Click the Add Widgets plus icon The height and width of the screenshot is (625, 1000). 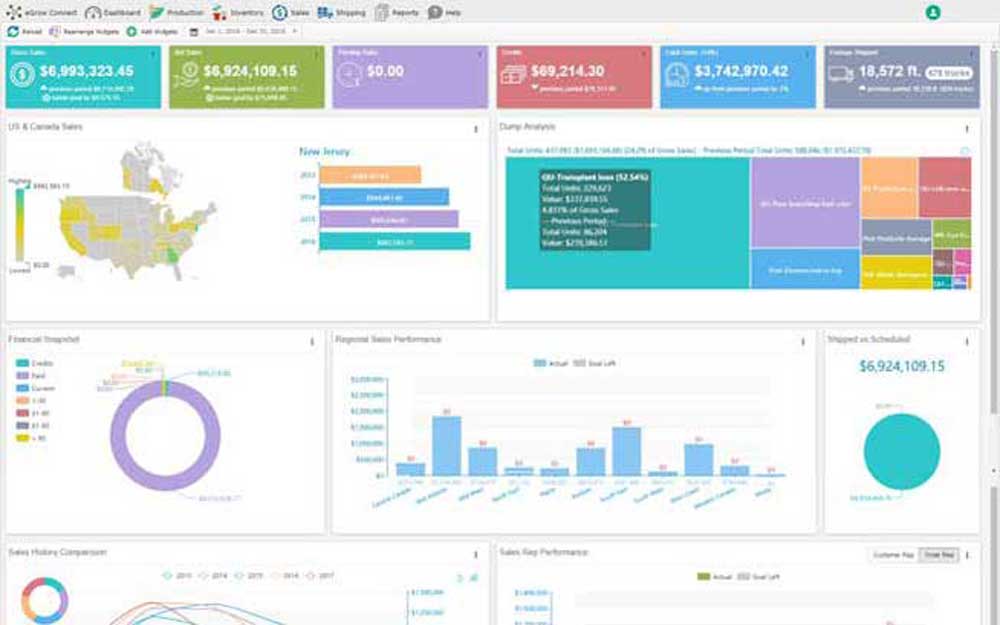[131, 32]
